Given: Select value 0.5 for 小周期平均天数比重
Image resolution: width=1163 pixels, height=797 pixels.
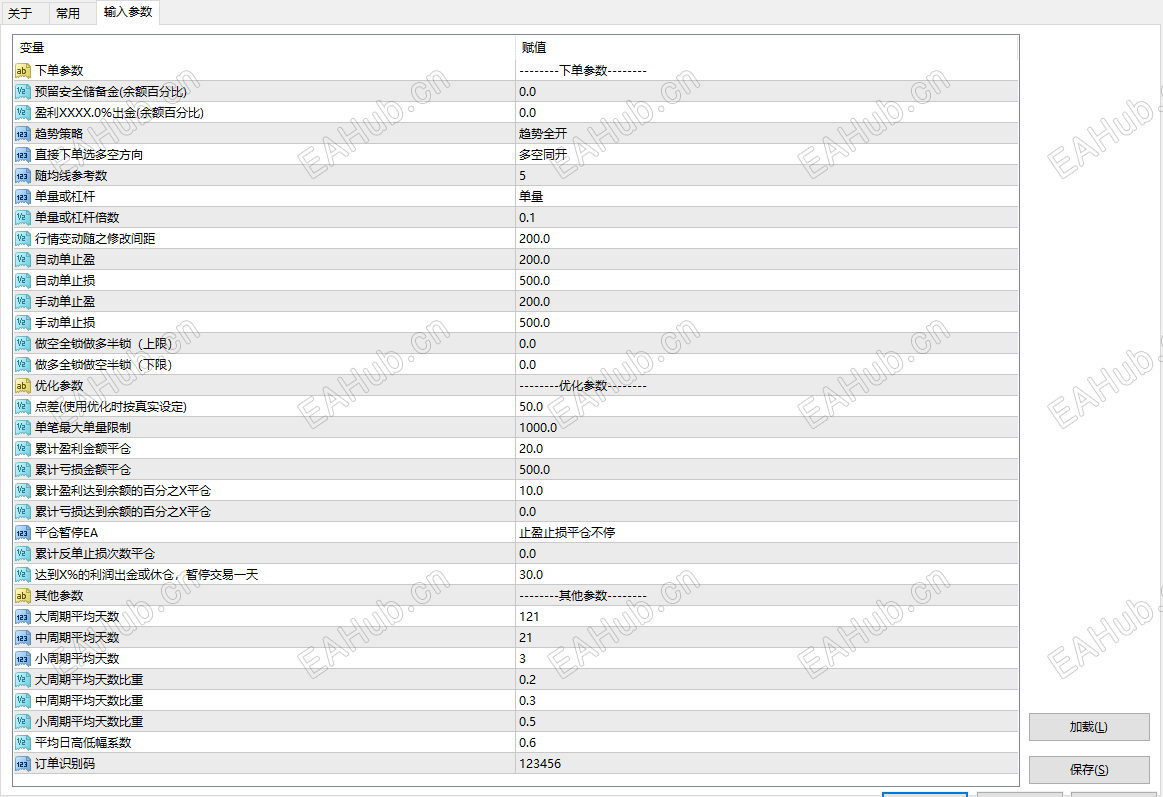Looking at the screenshot, I should pos(767,721).
